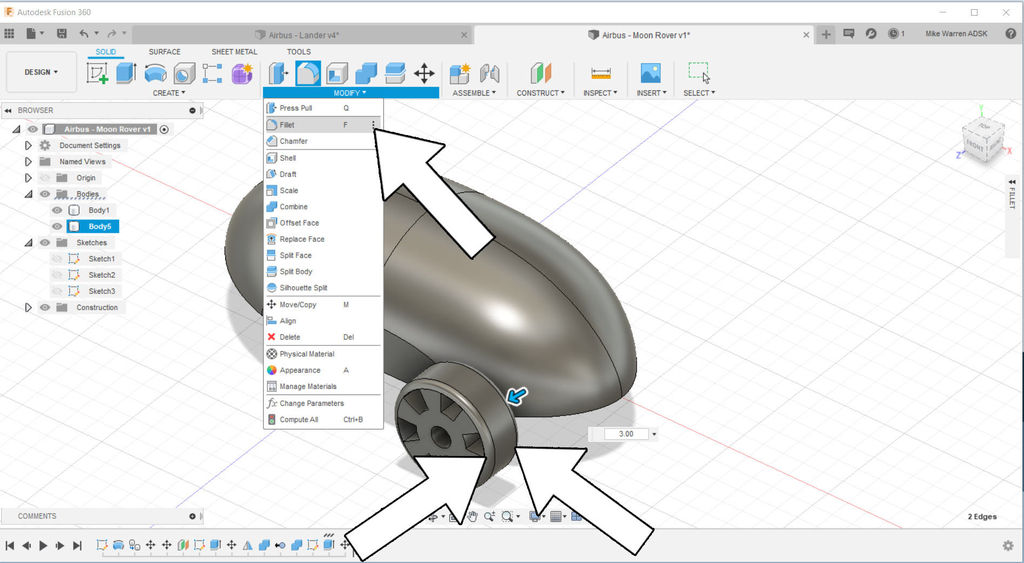Viewport: 1024px width, 563px height.
Task: Select Appearance in the Modify menu
Action: click(x=323, y=370)
